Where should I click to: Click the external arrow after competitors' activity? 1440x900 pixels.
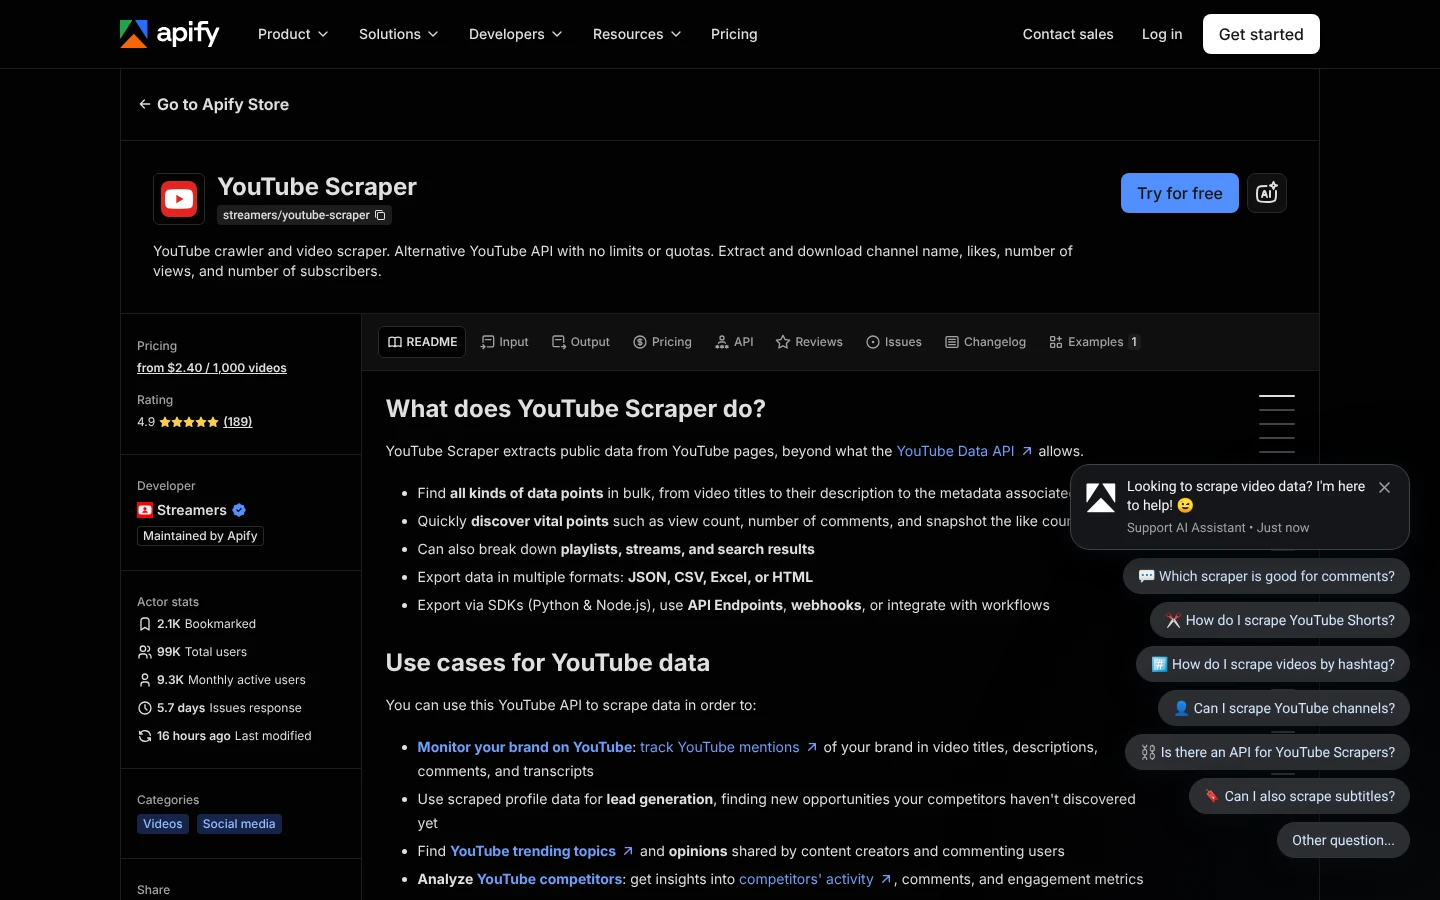886,879
